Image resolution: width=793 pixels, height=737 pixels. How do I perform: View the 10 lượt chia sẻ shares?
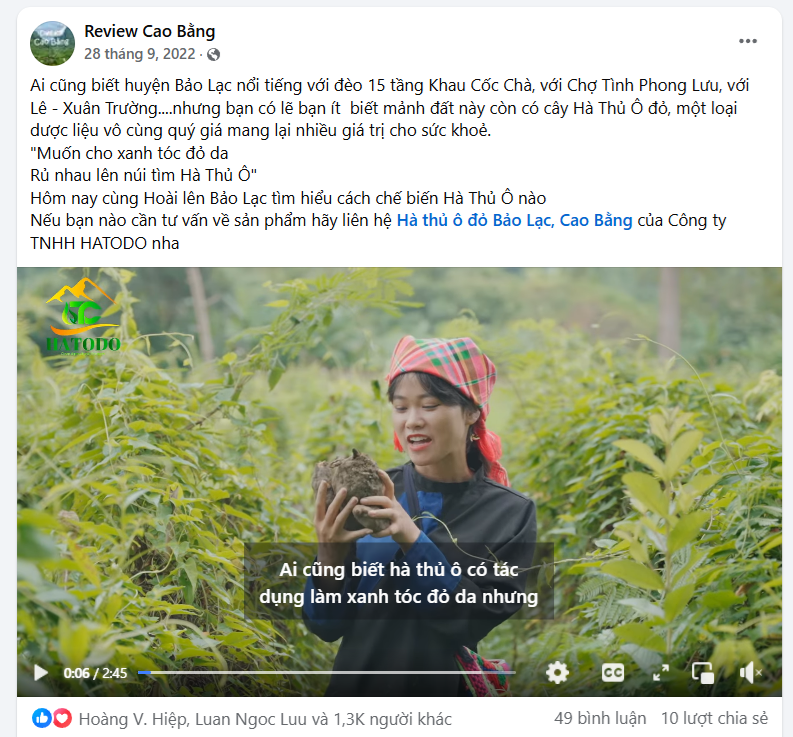[x=715, y=718]
